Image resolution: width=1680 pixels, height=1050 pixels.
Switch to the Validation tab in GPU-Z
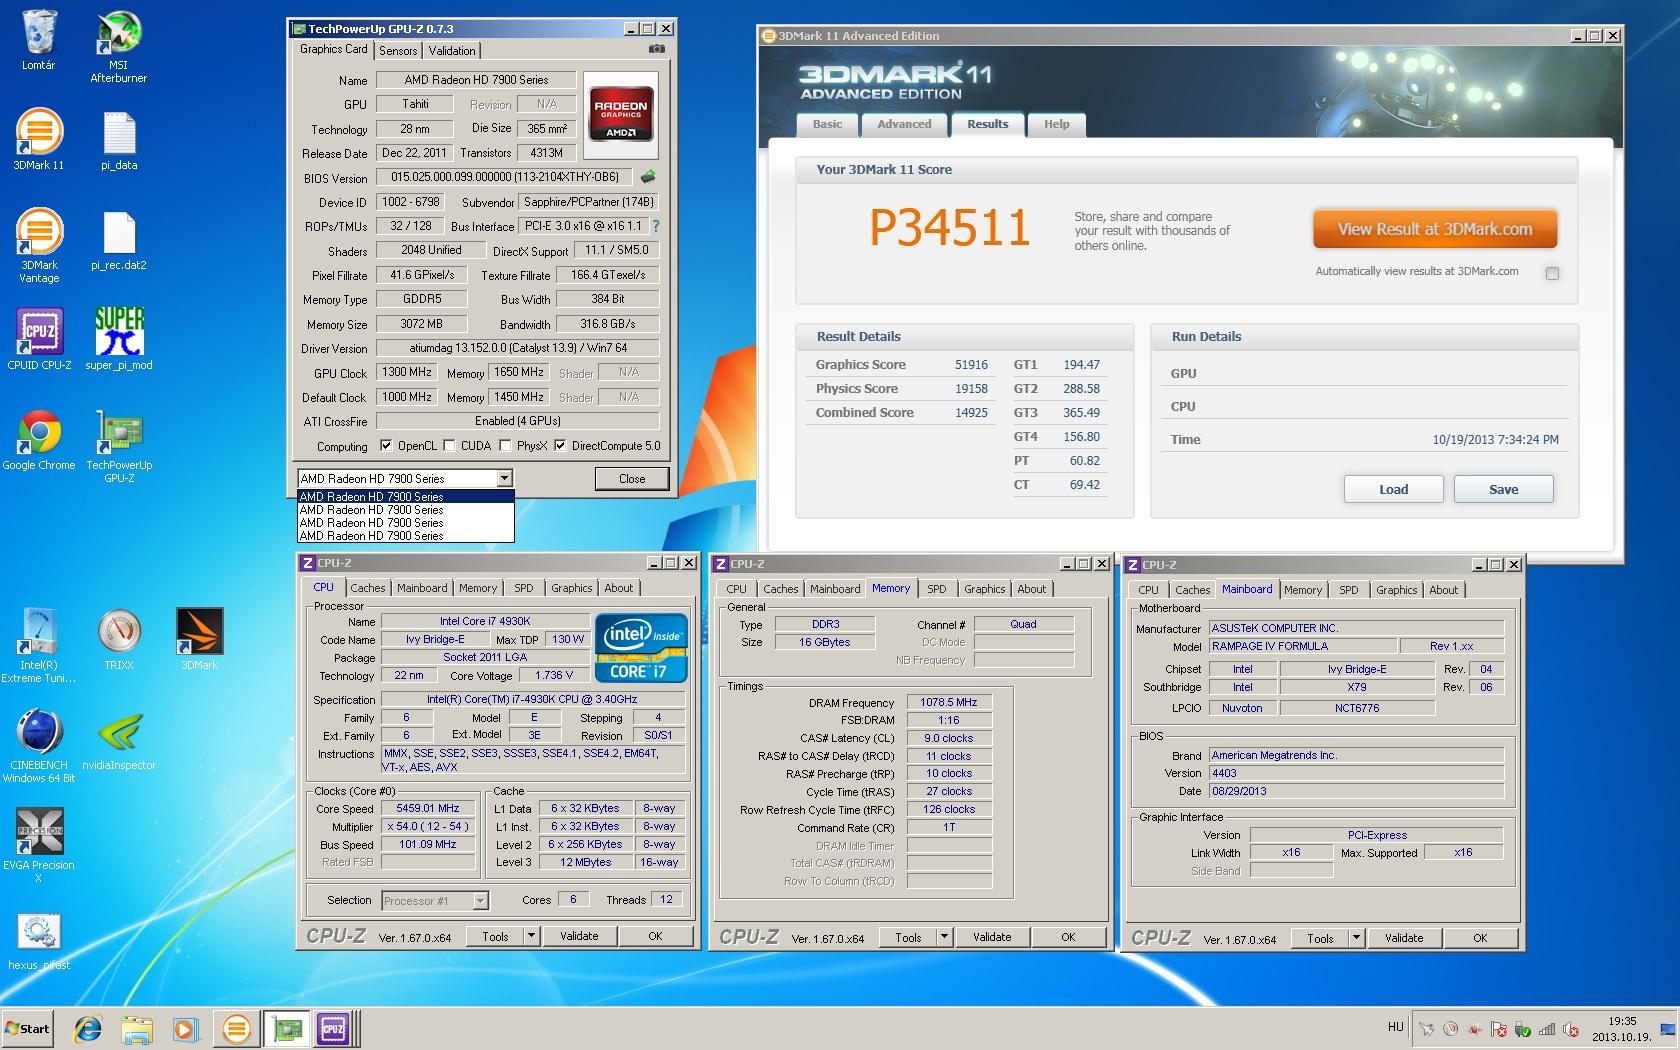click(452, 50)
